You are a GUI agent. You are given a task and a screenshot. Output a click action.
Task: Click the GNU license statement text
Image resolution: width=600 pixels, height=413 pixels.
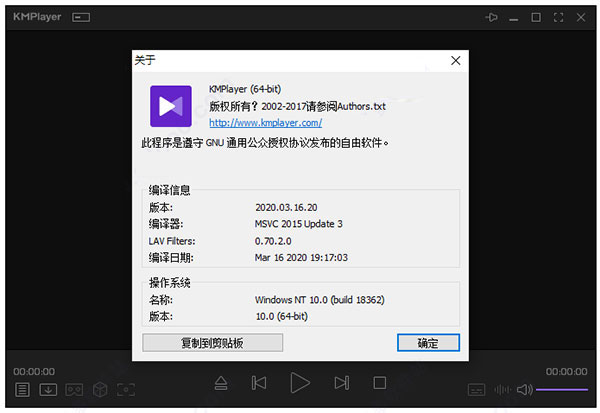(x=265, y=143)
